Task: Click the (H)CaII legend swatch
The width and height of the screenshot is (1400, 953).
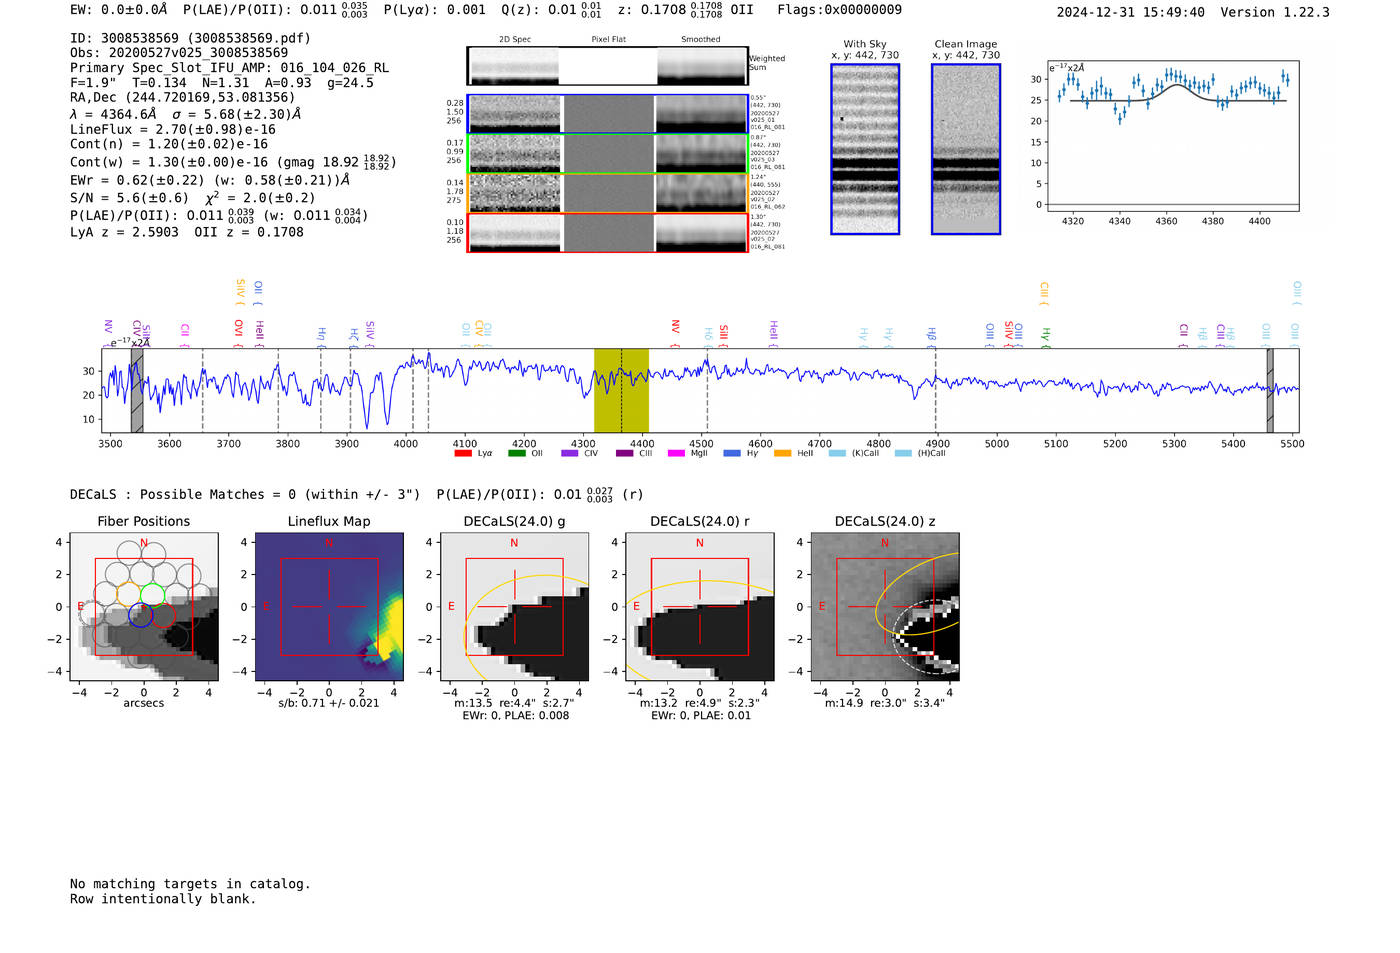Action: [903, 453]
